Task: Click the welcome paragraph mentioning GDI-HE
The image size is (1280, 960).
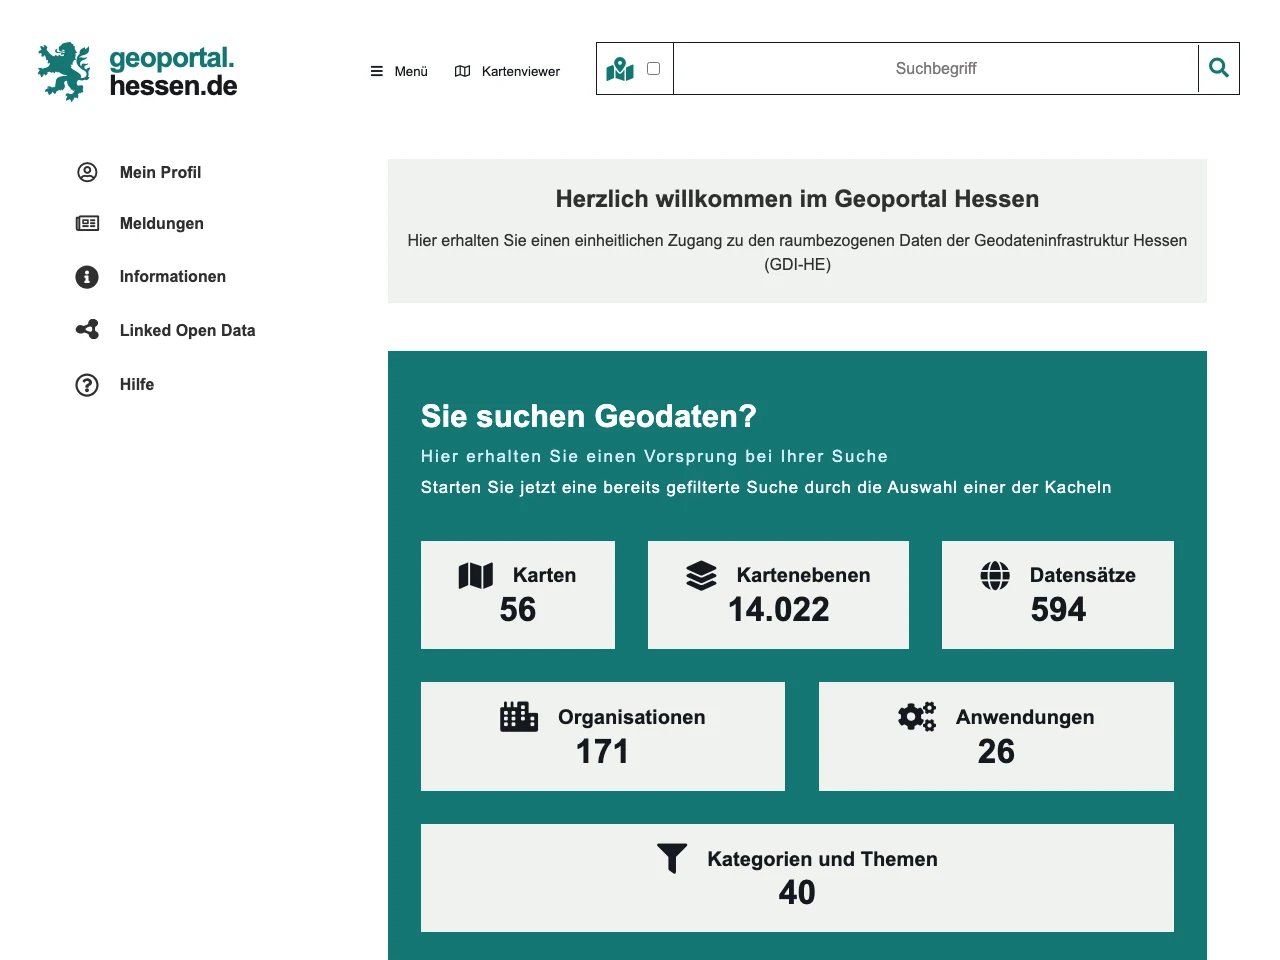Action: (x=797, y=252)
